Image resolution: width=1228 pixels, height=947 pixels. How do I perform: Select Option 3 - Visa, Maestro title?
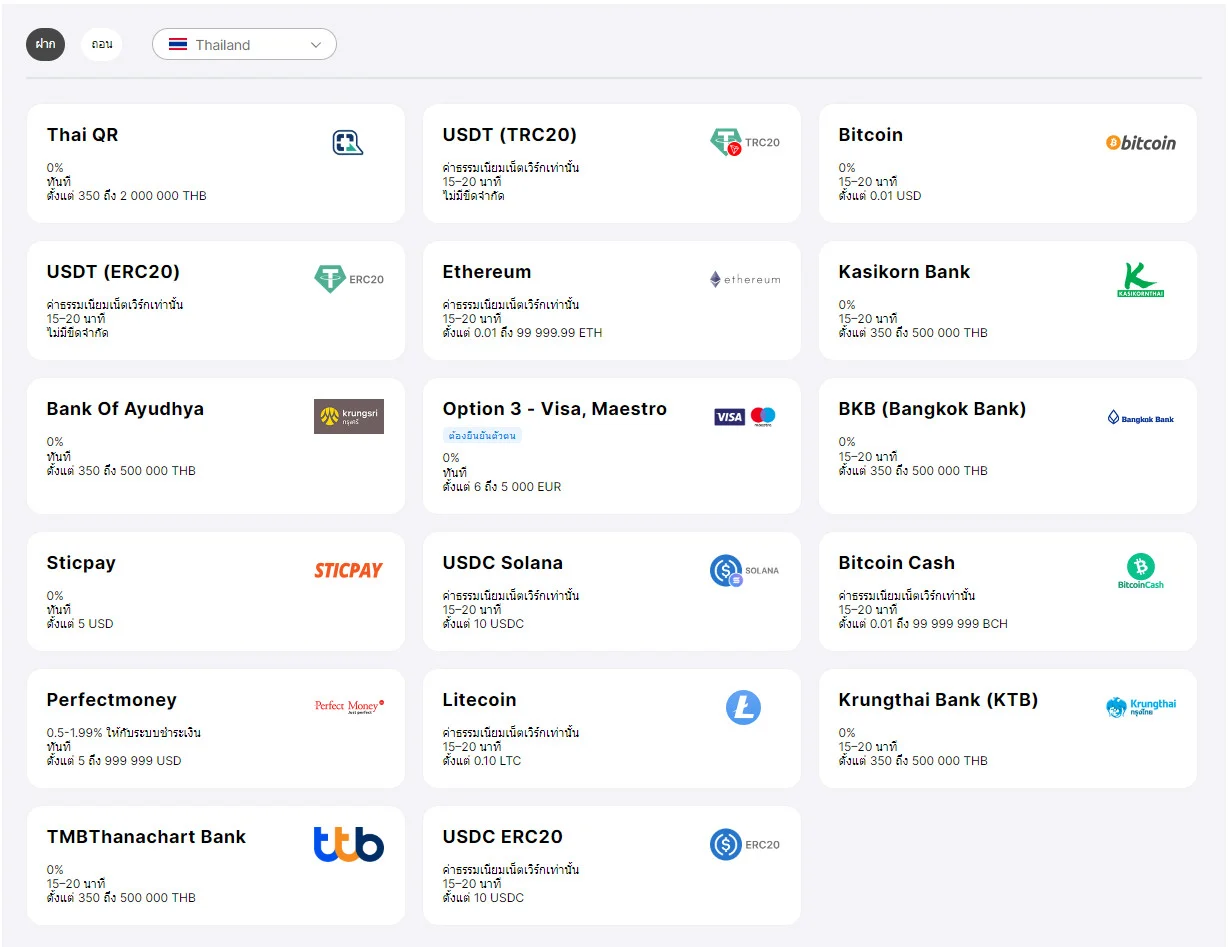pos(555,409)
